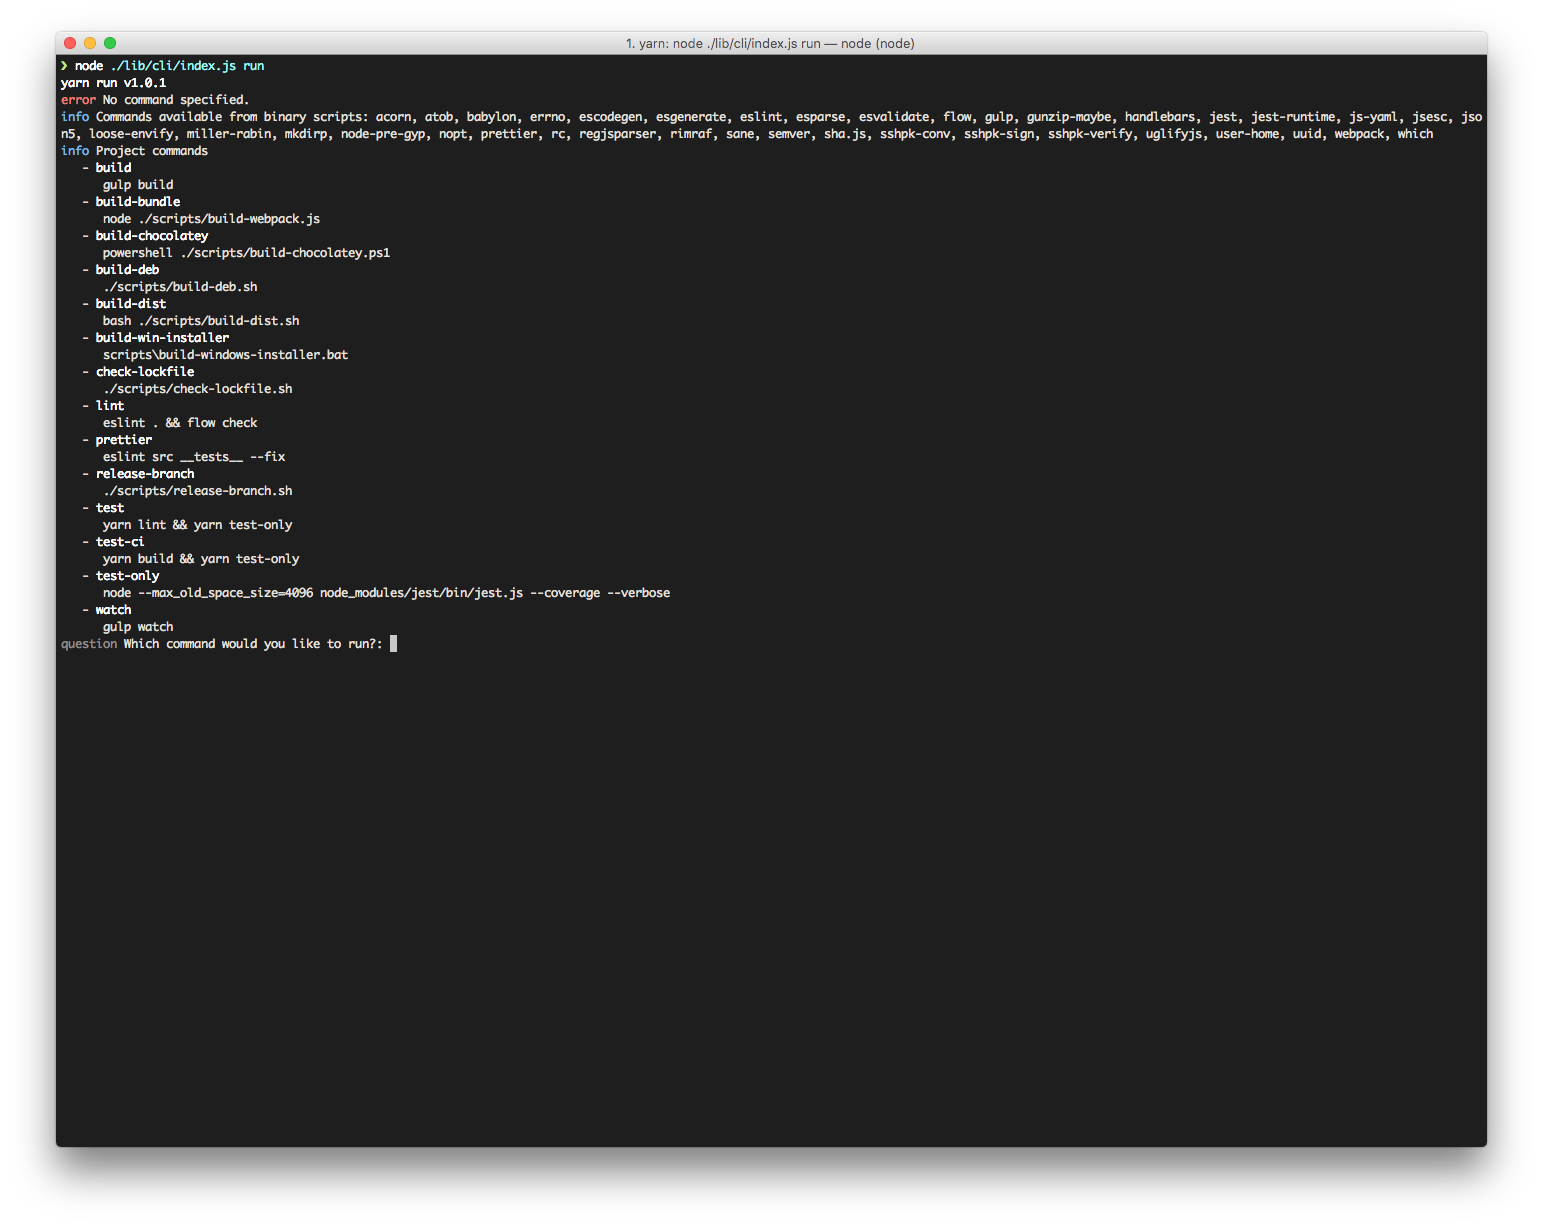Click './scripts/release-branch.sh' line

pyautogui.click(x=197, y=491)
